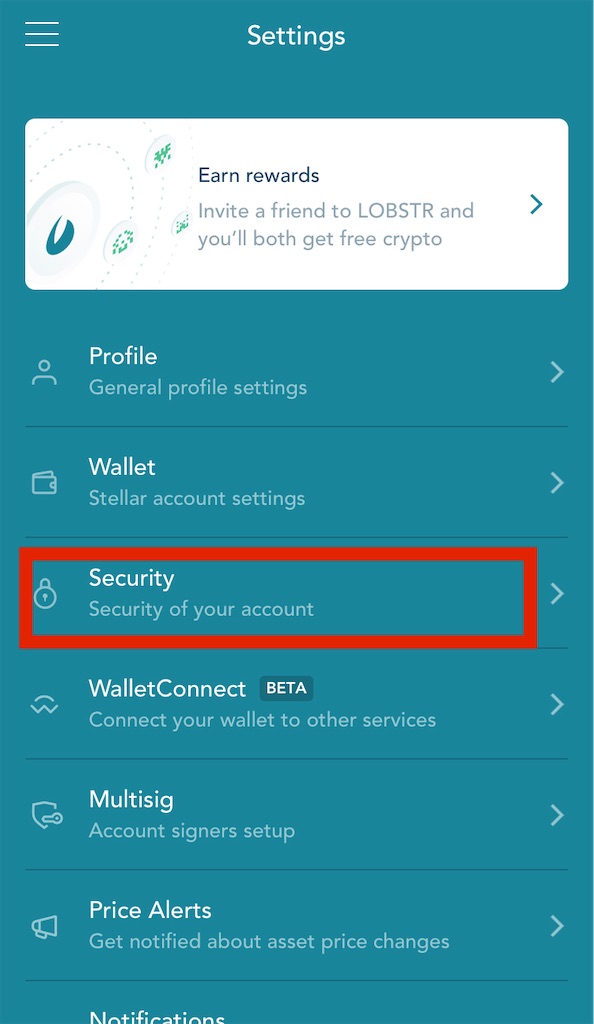Open Invite a friend to LOBSTR banner

(x=296, y=204)
